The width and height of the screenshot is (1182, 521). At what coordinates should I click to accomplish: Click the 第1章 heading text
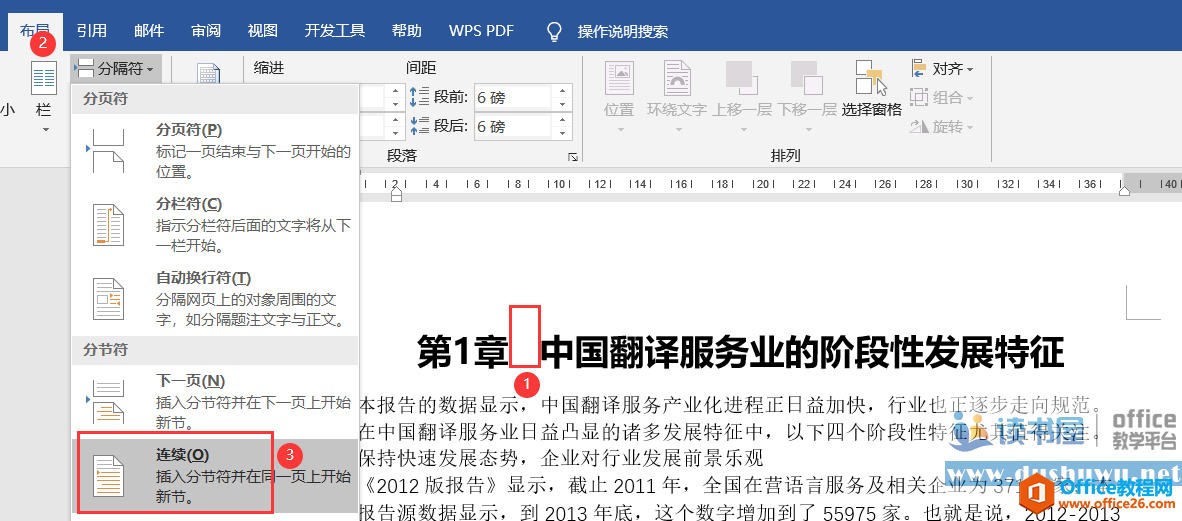[x=463, y=351]
